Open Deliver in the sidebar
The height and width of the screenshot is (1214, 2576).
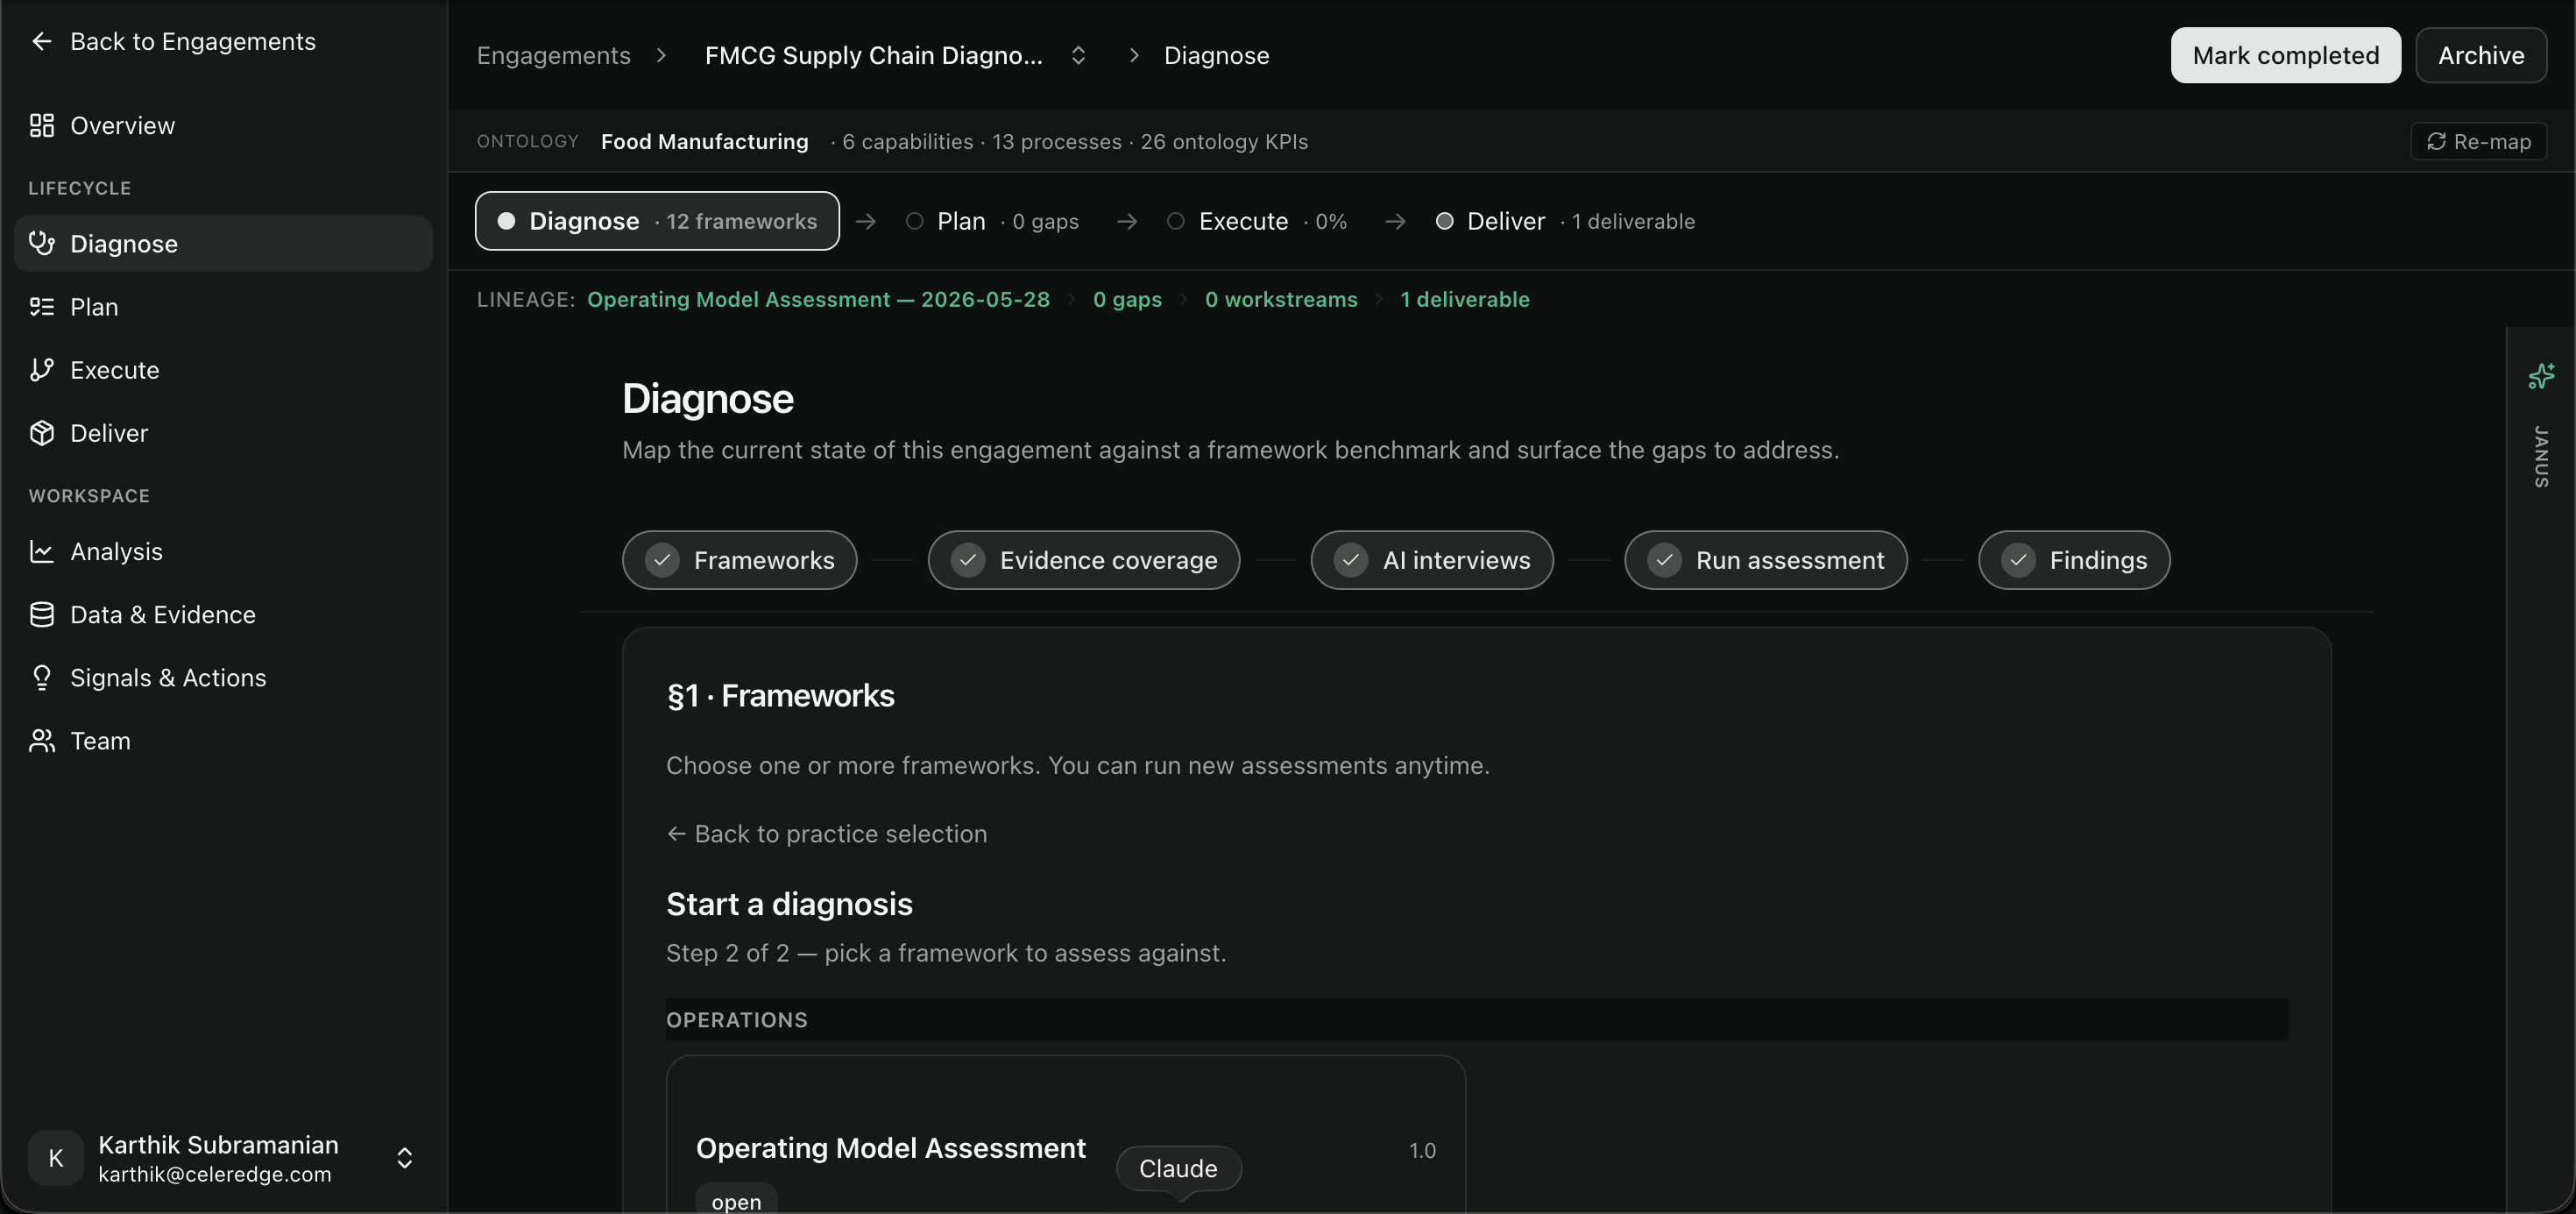[223, 432]
